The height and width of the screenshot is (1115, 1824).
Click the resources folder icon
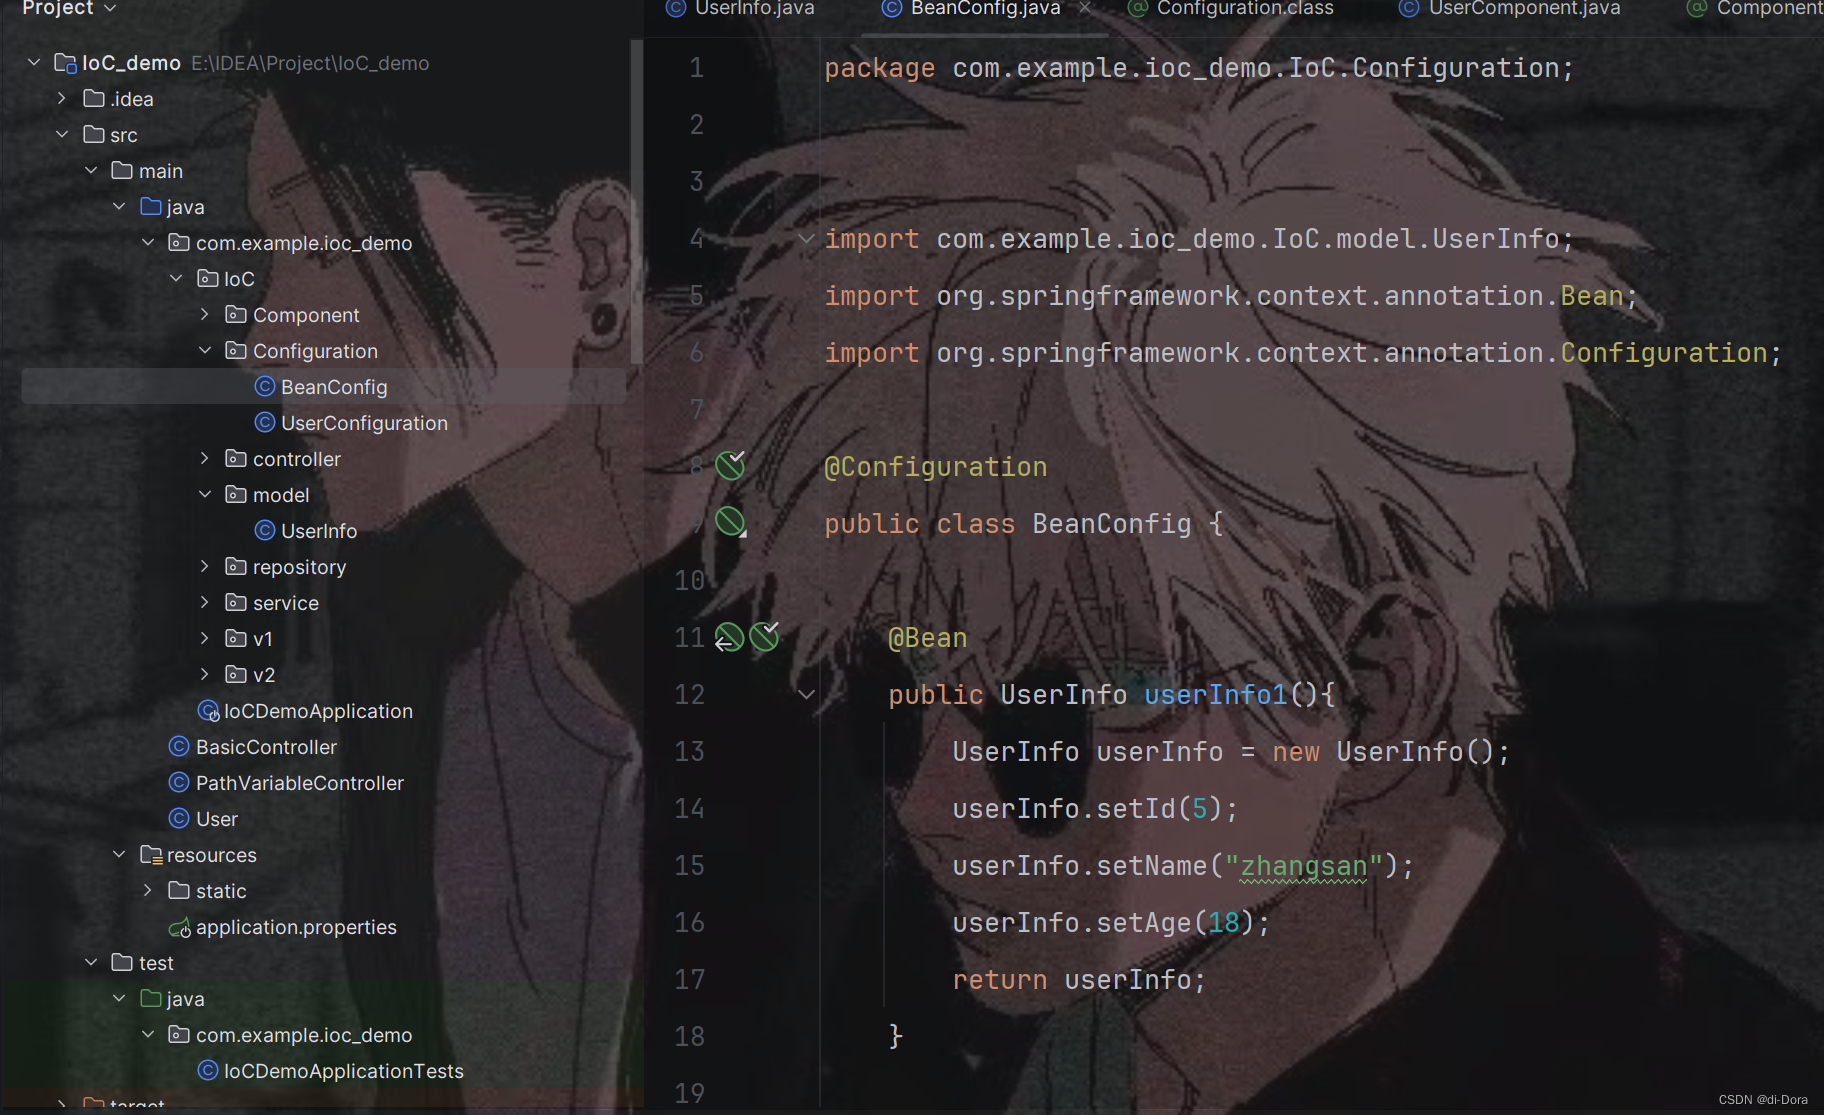(x=151, y=855)
